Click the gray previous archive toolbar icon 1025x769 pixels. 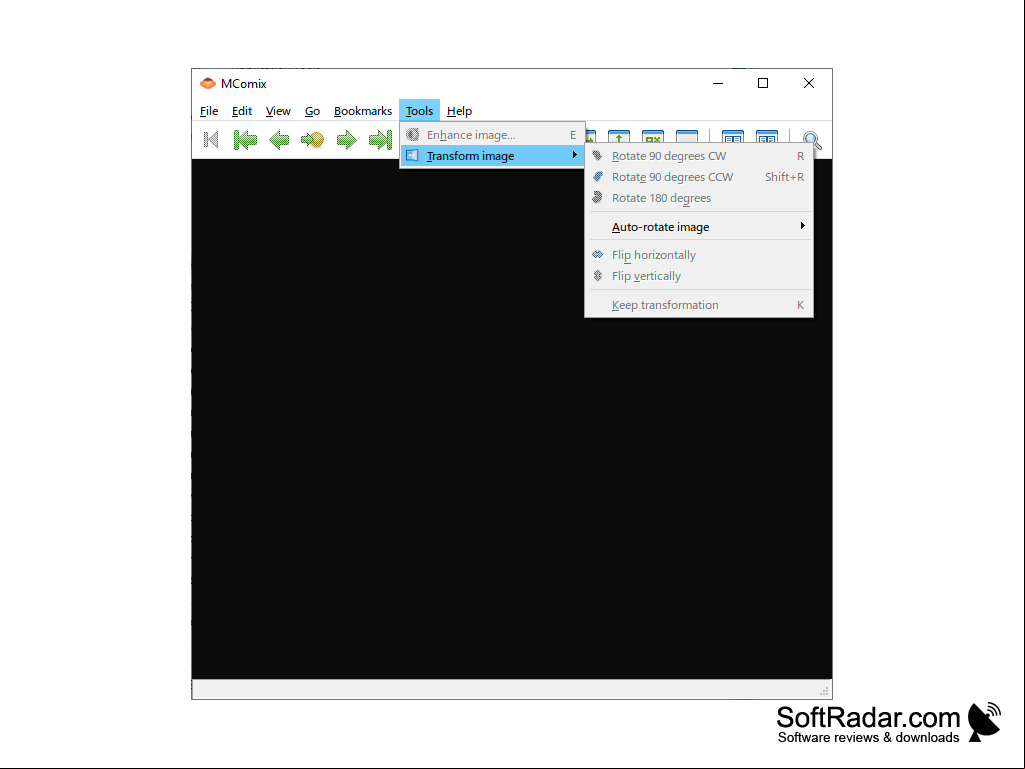click(211, 139)
